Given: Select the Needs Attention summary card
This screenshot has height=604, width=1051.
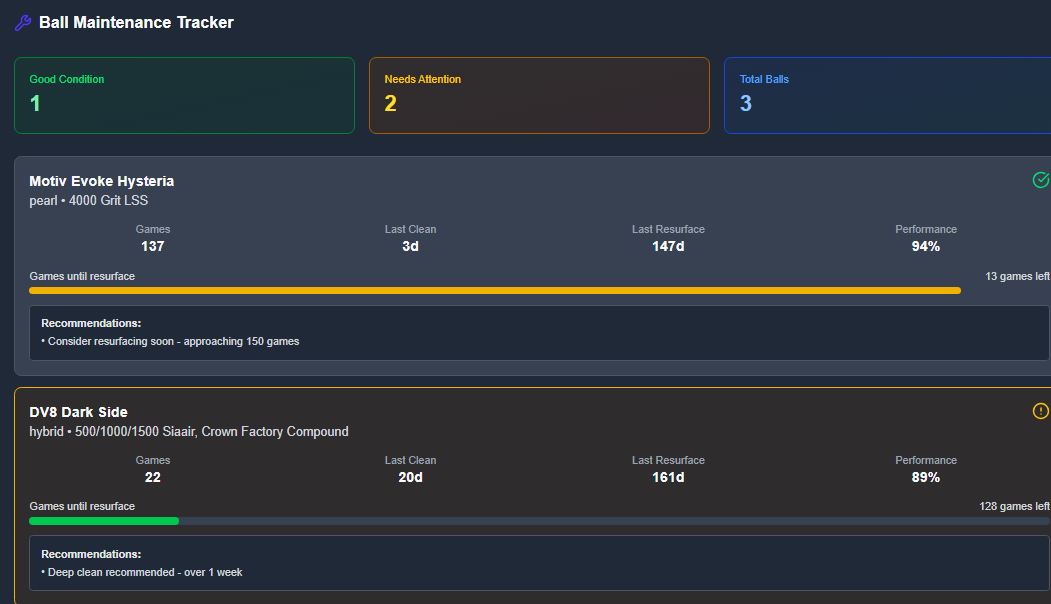Looking at the screenshot, I should pyautogui.click(x=539, y=95).
